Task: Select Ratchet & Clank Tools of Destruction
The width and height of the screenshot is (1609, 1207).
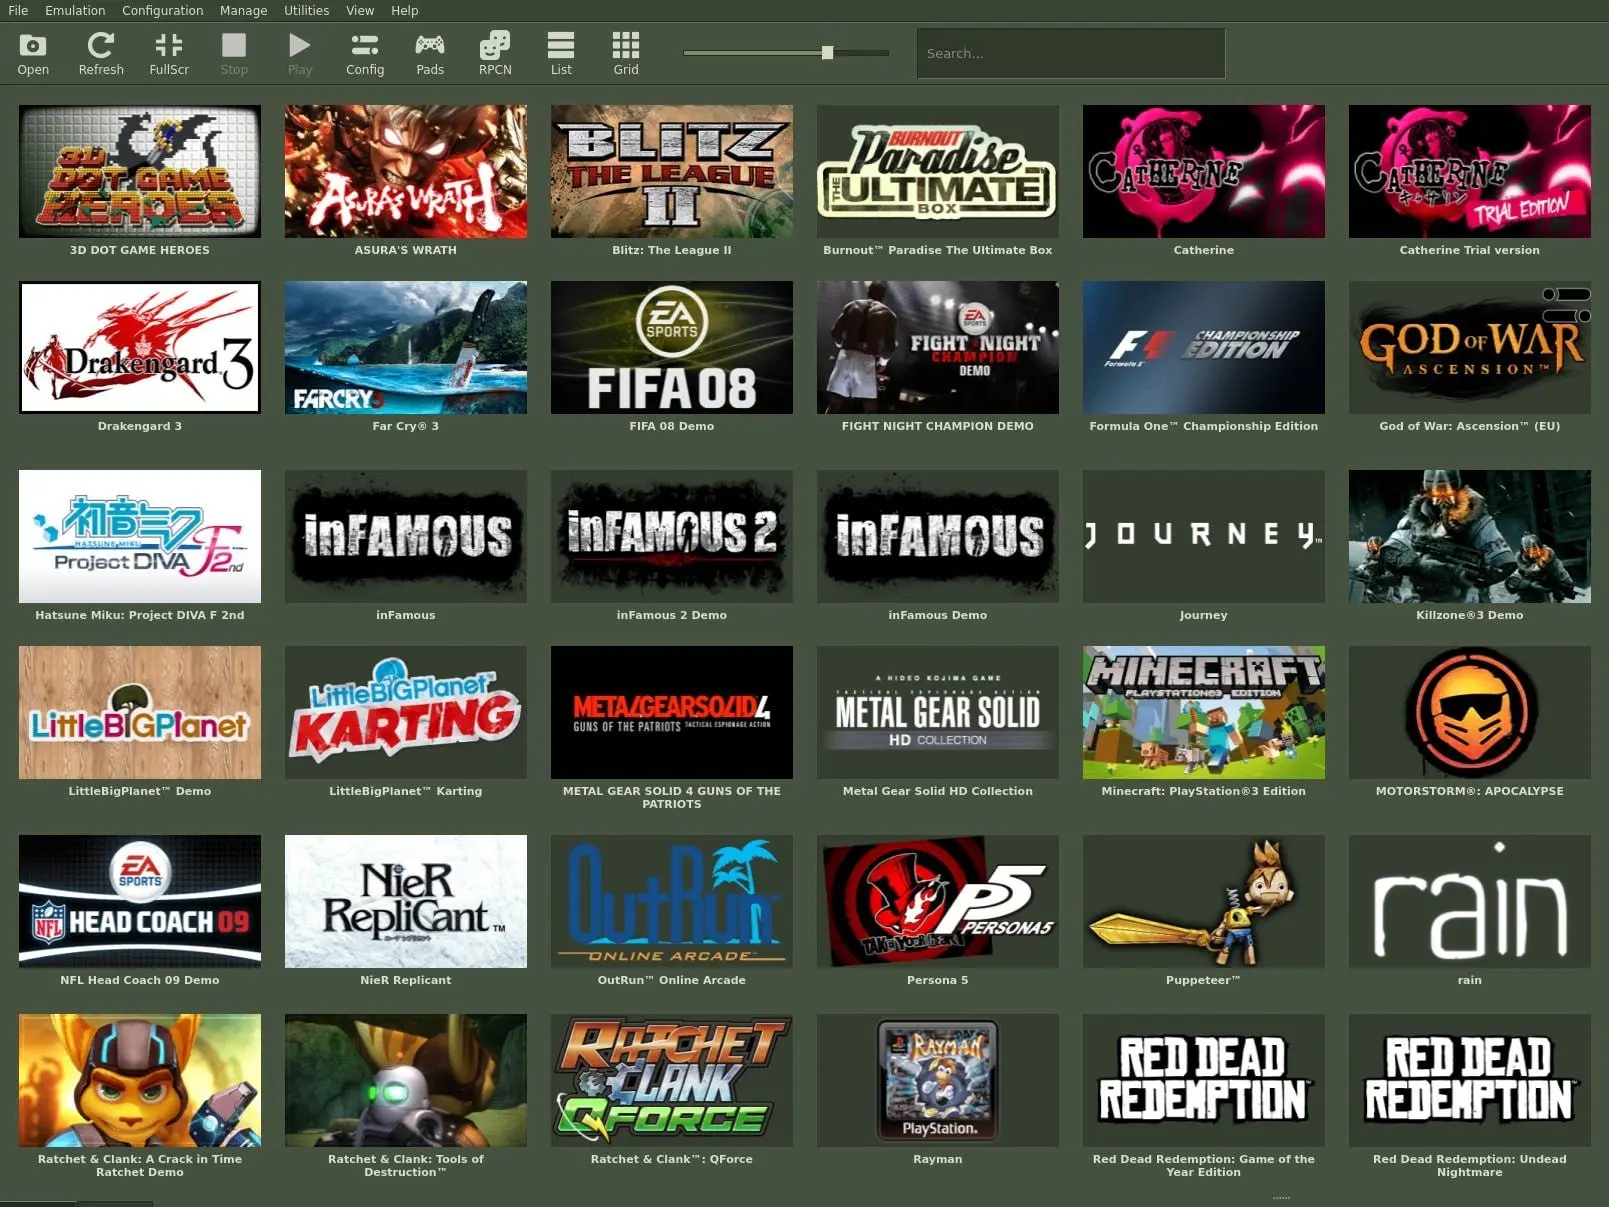Action: coord(406,1080)
